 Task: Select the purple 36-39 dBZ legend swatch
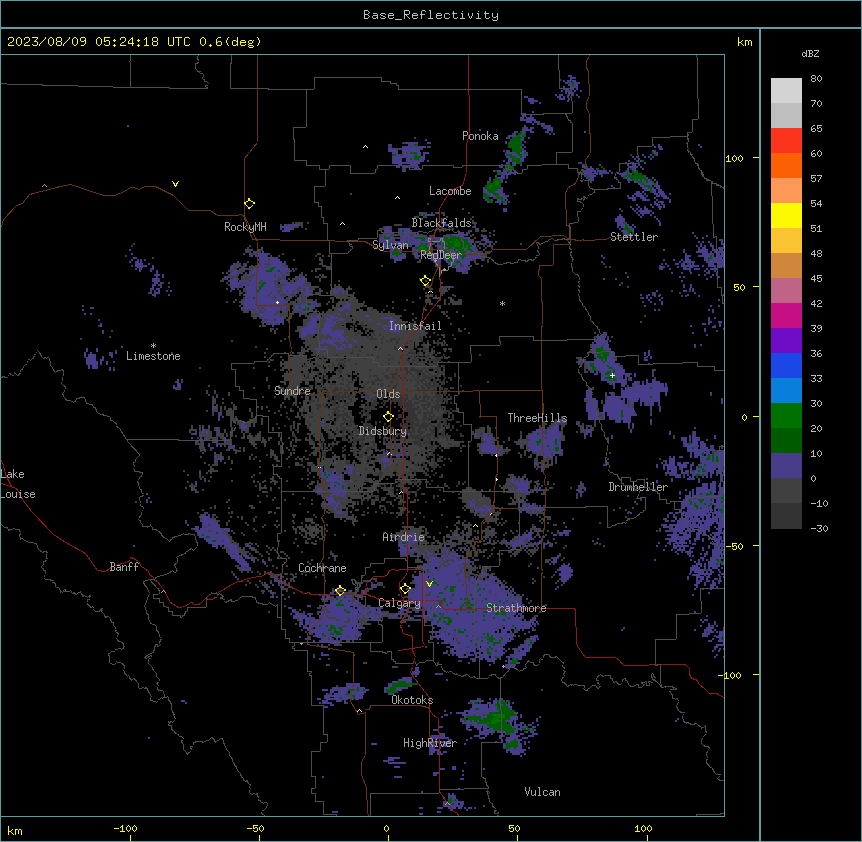(x=786, y=341)
